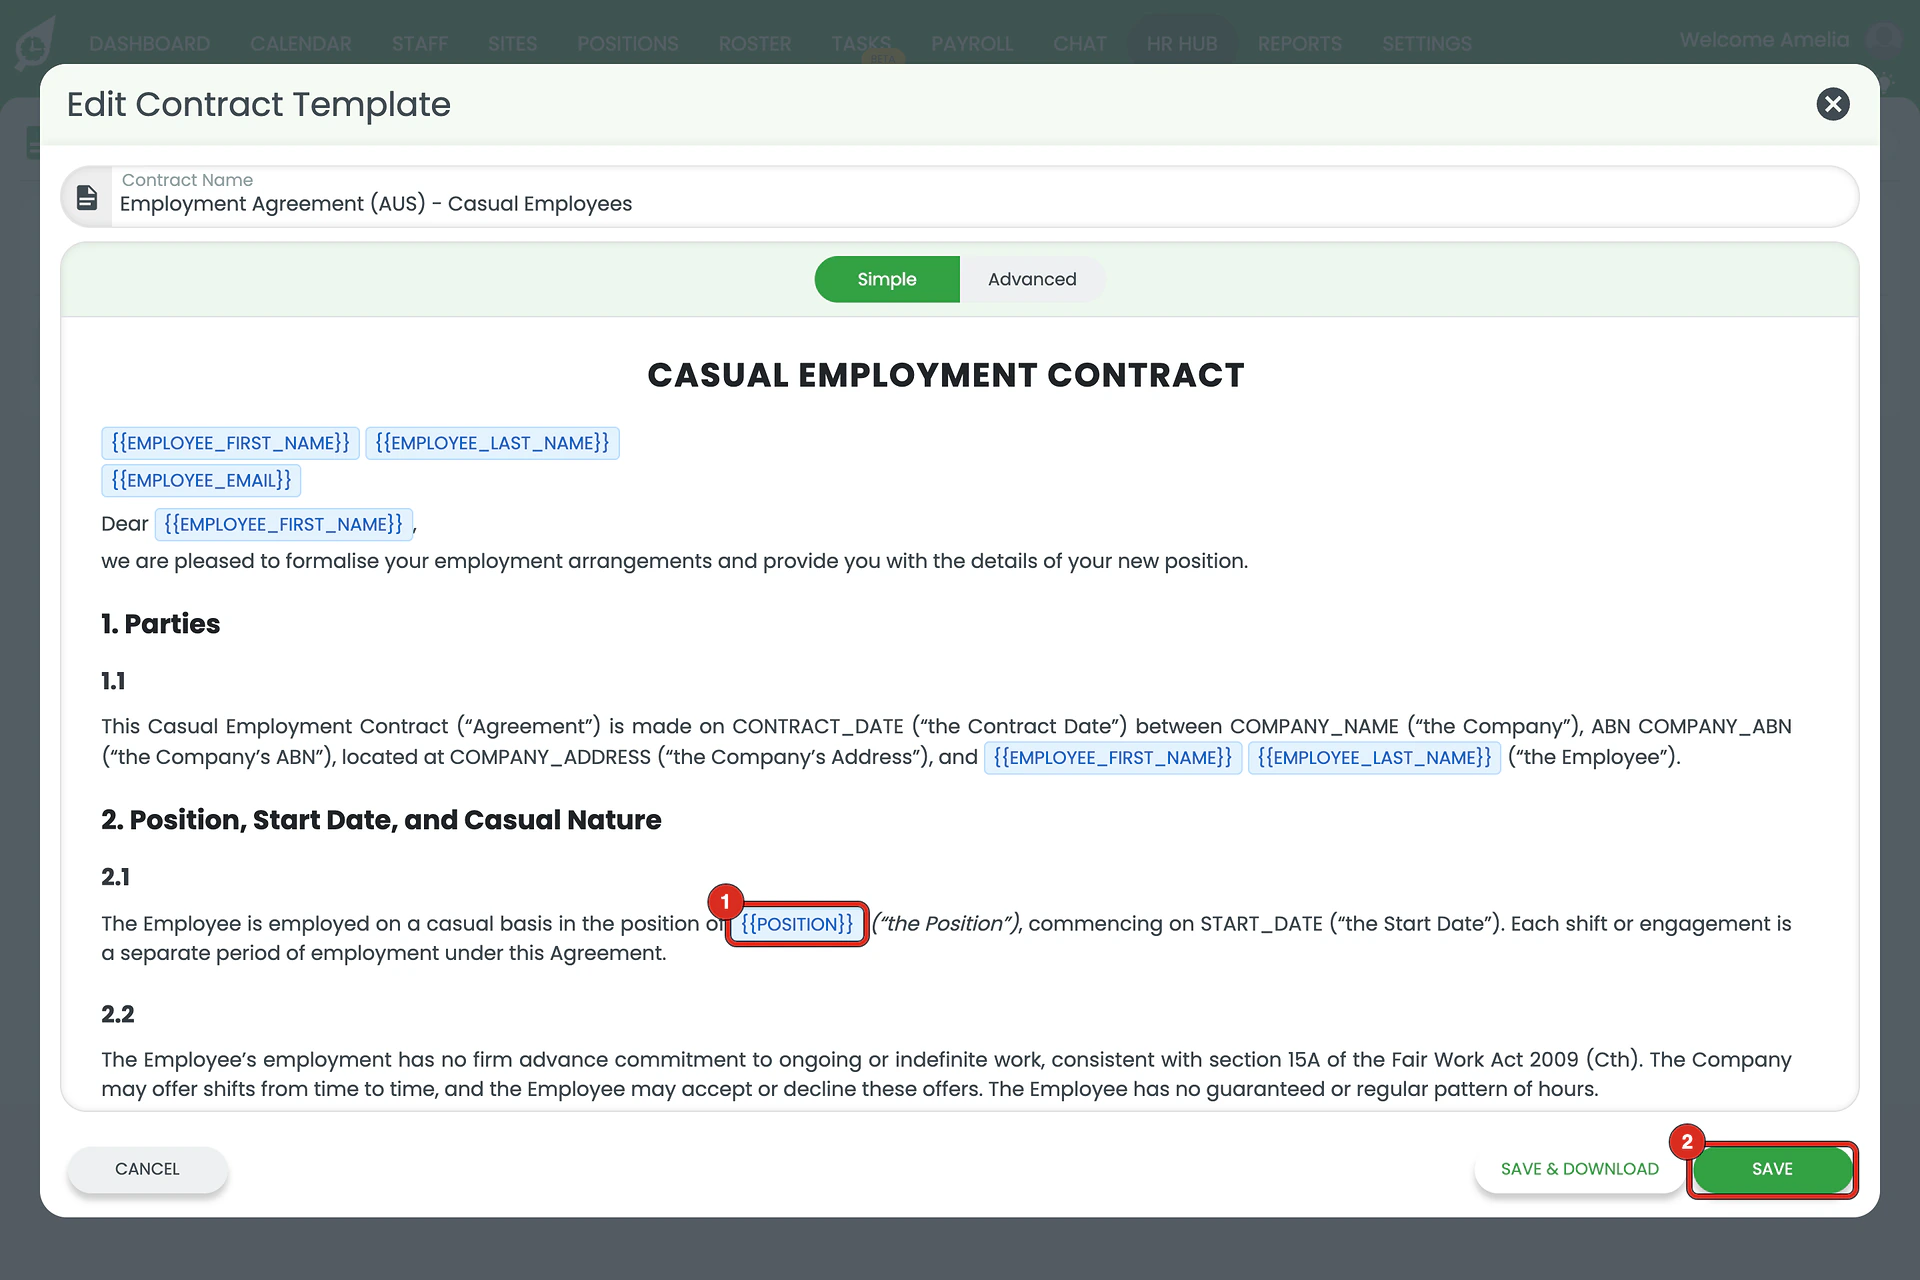The width and height of the screenshot is (1920, 1280).
Task: Click the CASUAL EMPLOYMENT CONTRACT heading
Action: (946, 375)
